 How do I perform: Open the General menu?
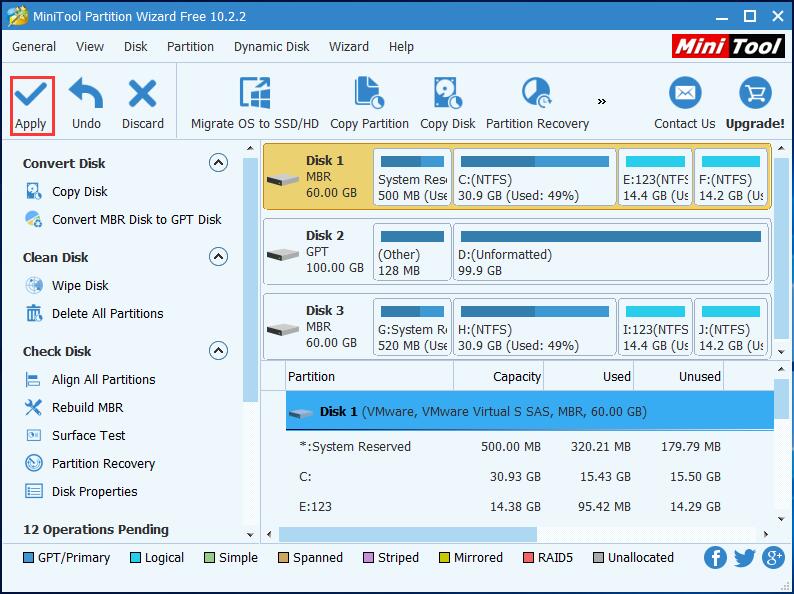(x=34, y=47)
